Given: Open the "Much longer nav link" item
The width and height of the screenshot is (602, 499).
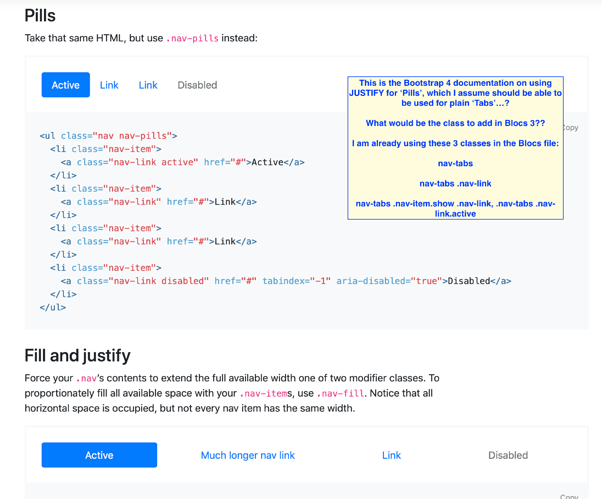Looking at the screenshot, I should [x=247, y=455].
